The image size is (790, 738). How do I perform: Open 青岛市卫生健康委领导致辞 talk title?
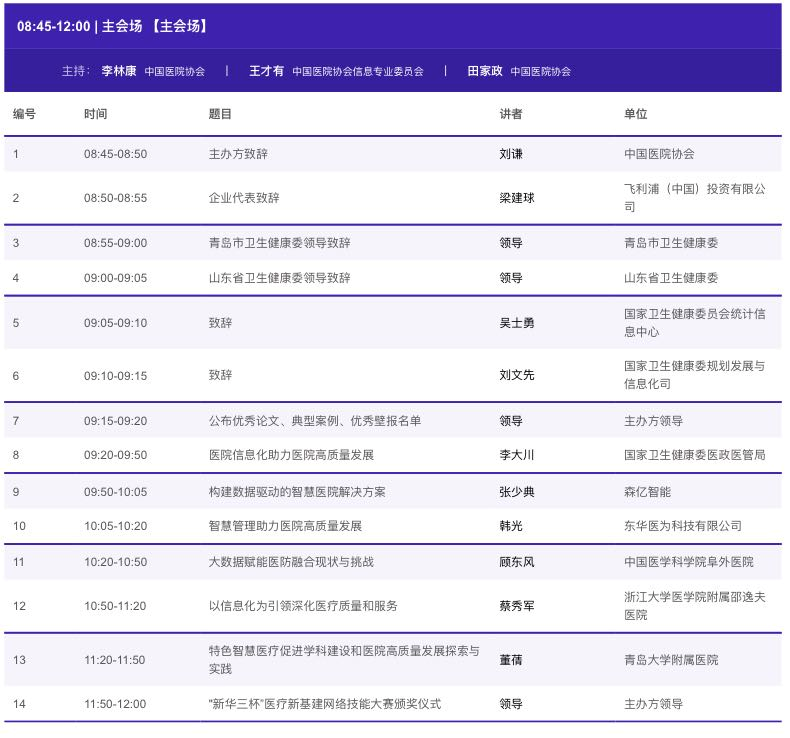pos(279,243)
